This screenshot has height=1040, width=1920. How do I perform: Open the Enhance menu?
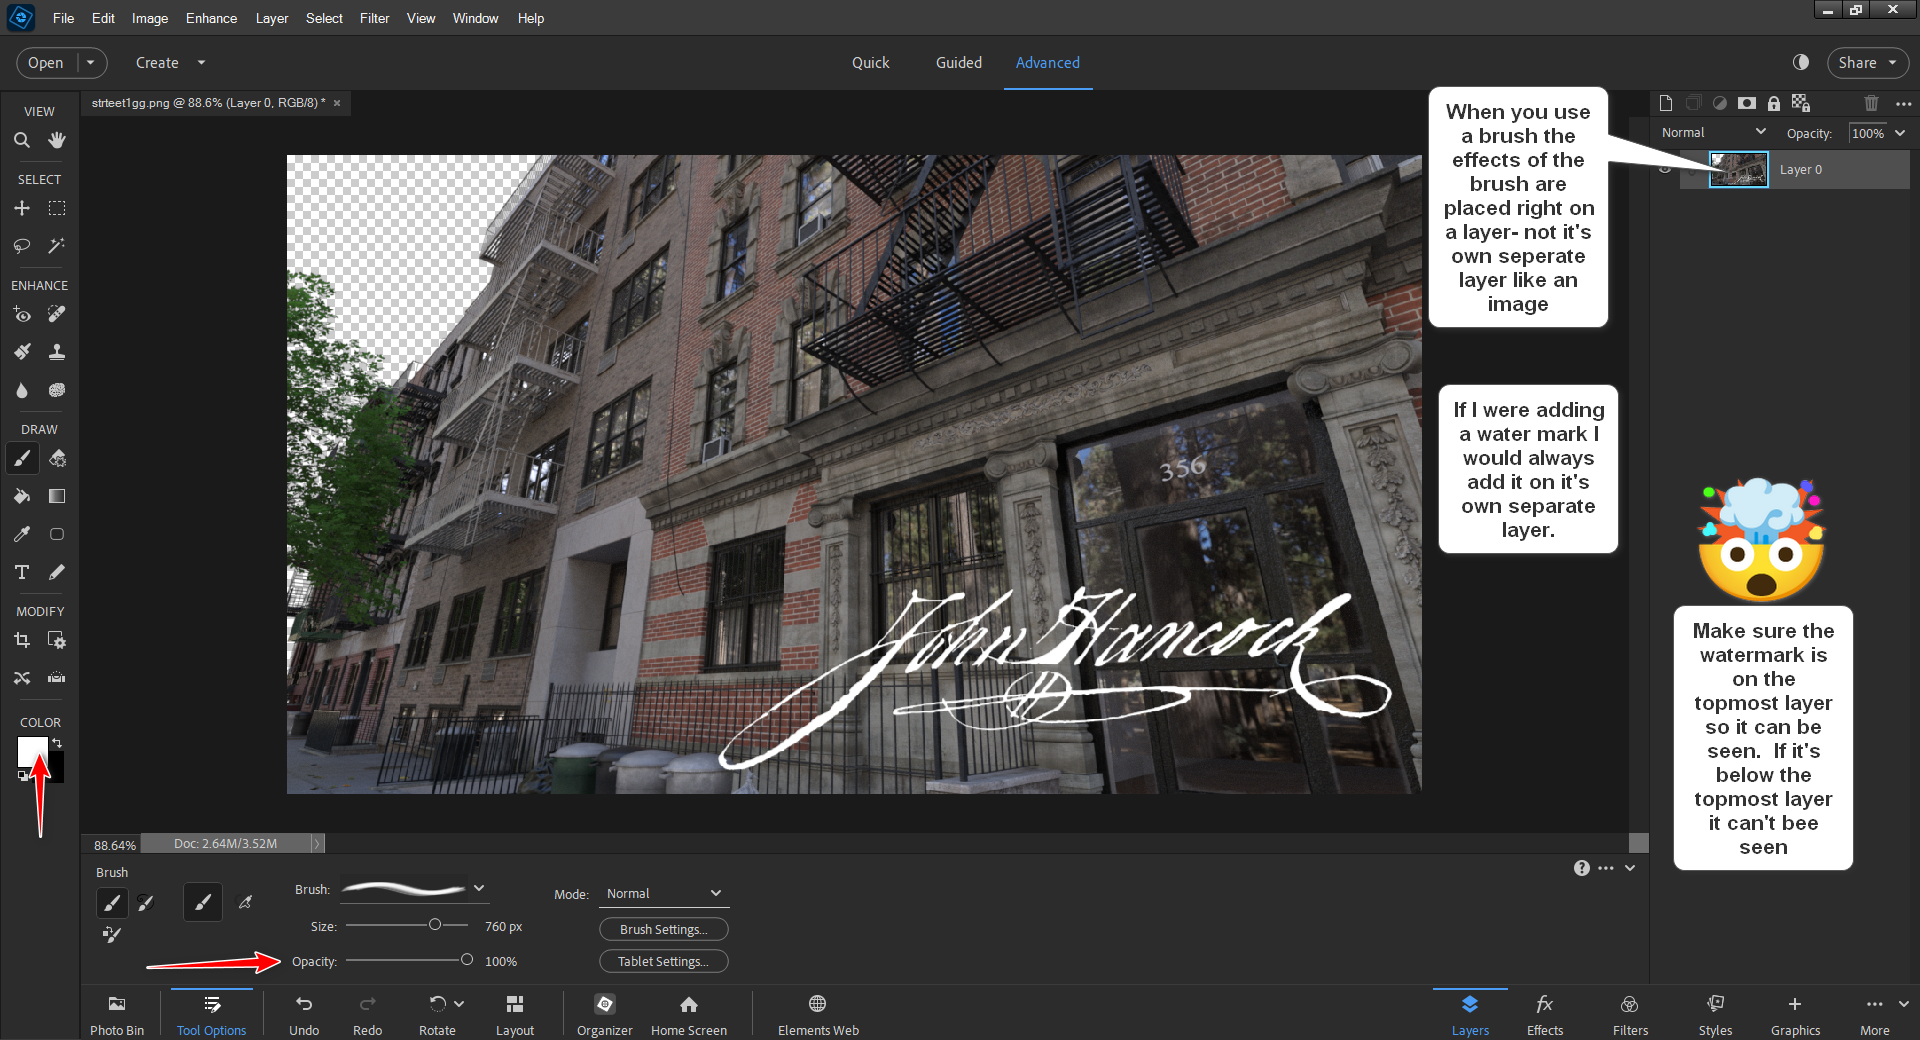210,18
